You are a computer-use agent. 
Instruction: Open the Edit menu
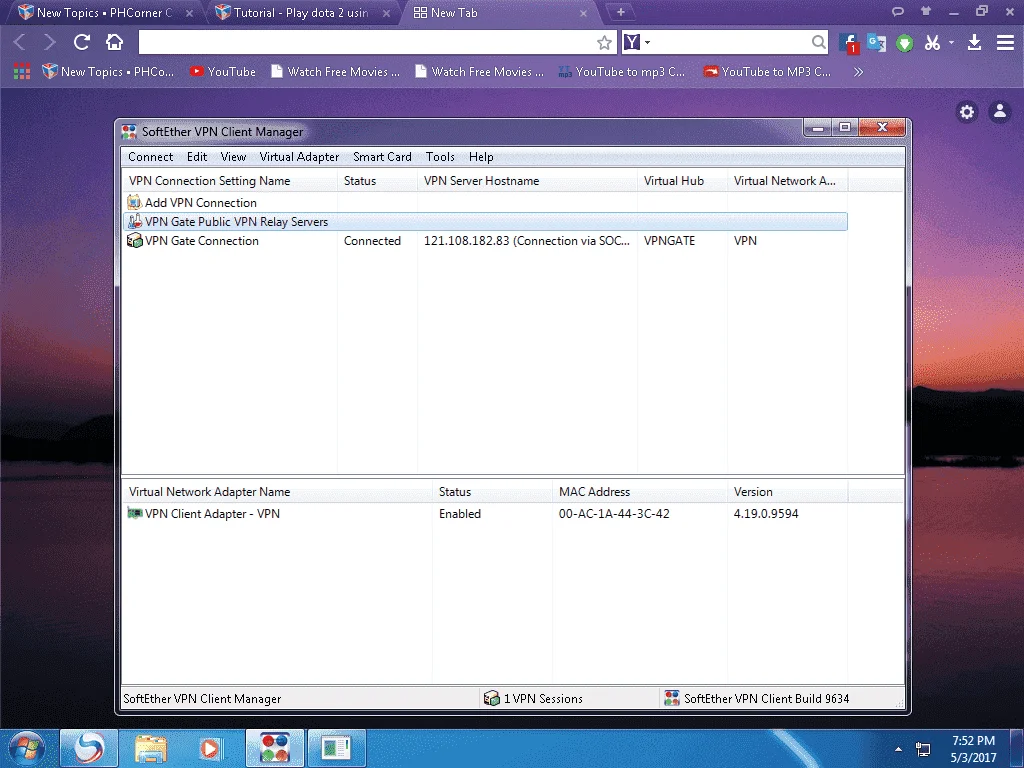[x=197, y=157]
